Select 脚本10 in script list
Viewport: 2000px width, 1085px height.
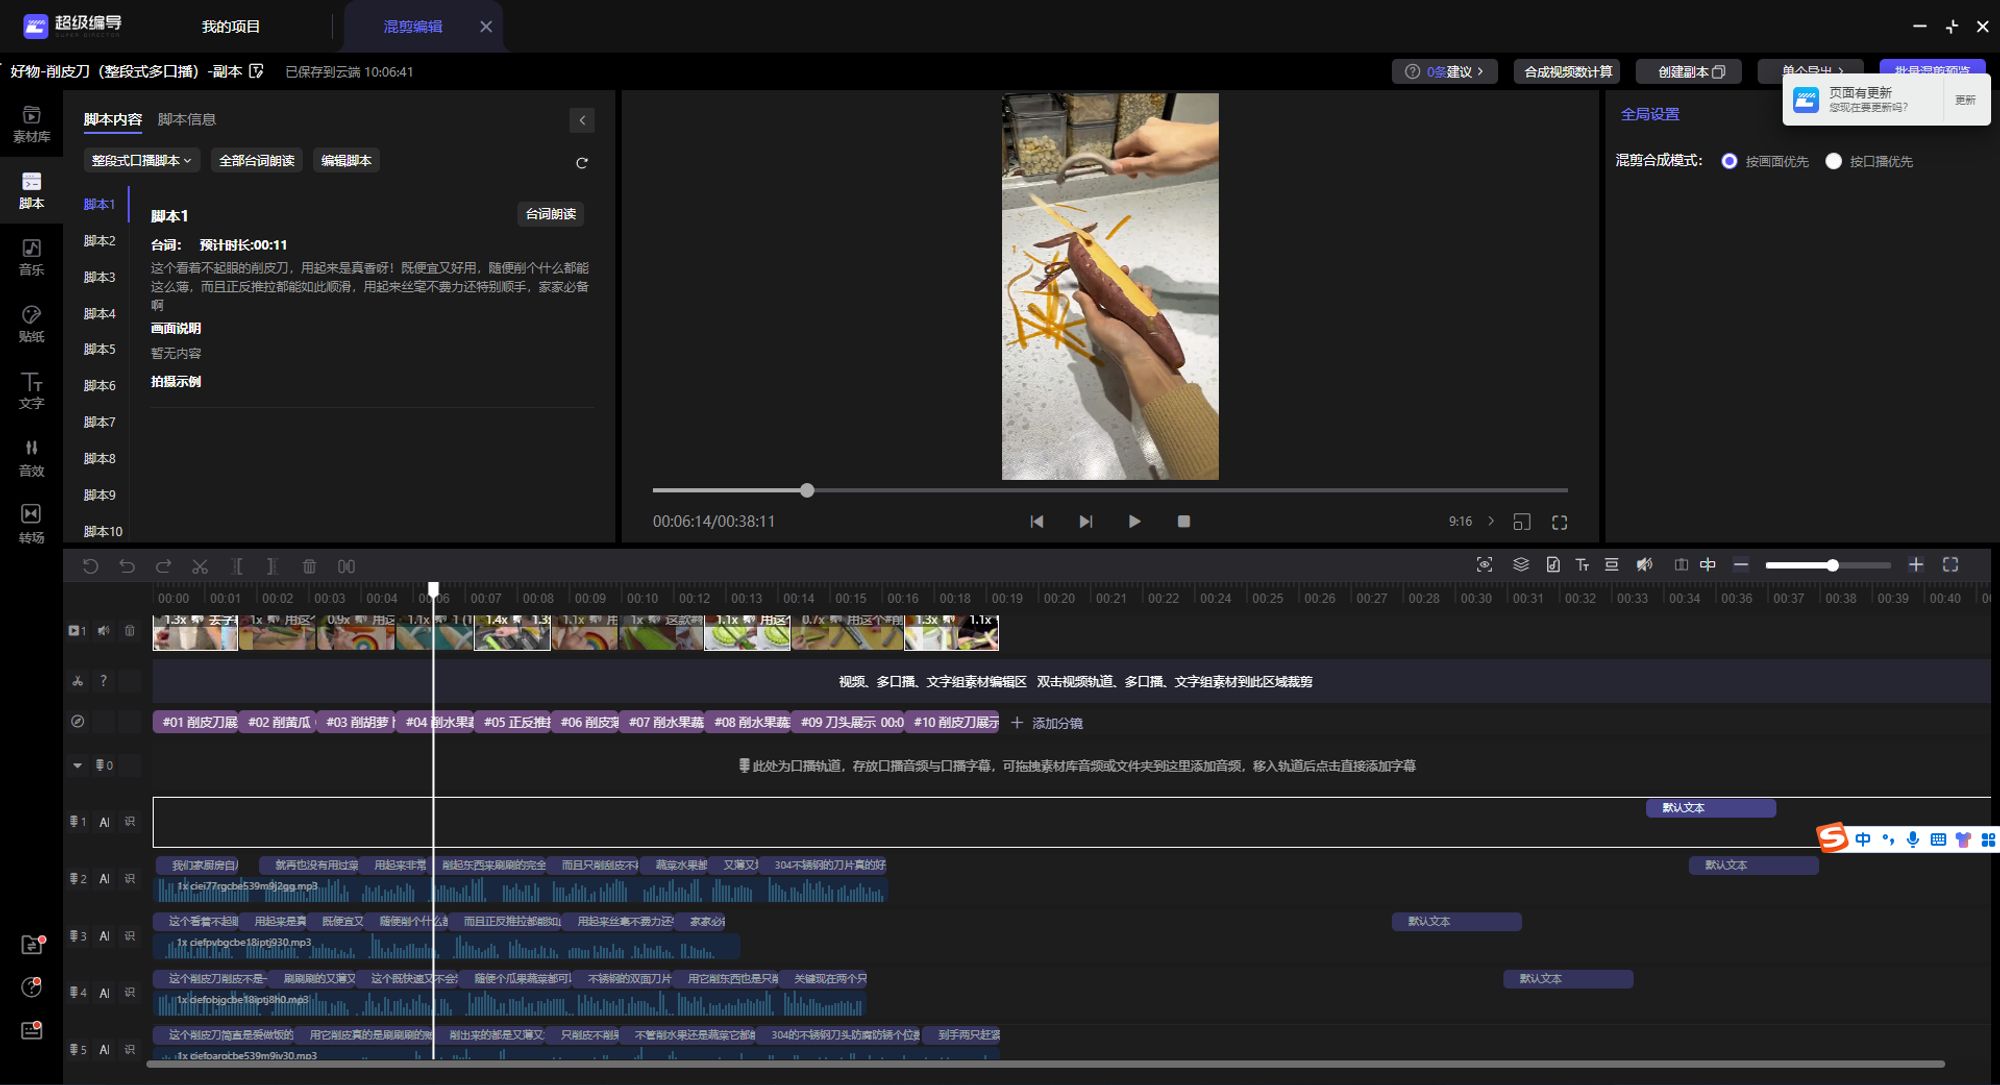[x=103, y=532]
